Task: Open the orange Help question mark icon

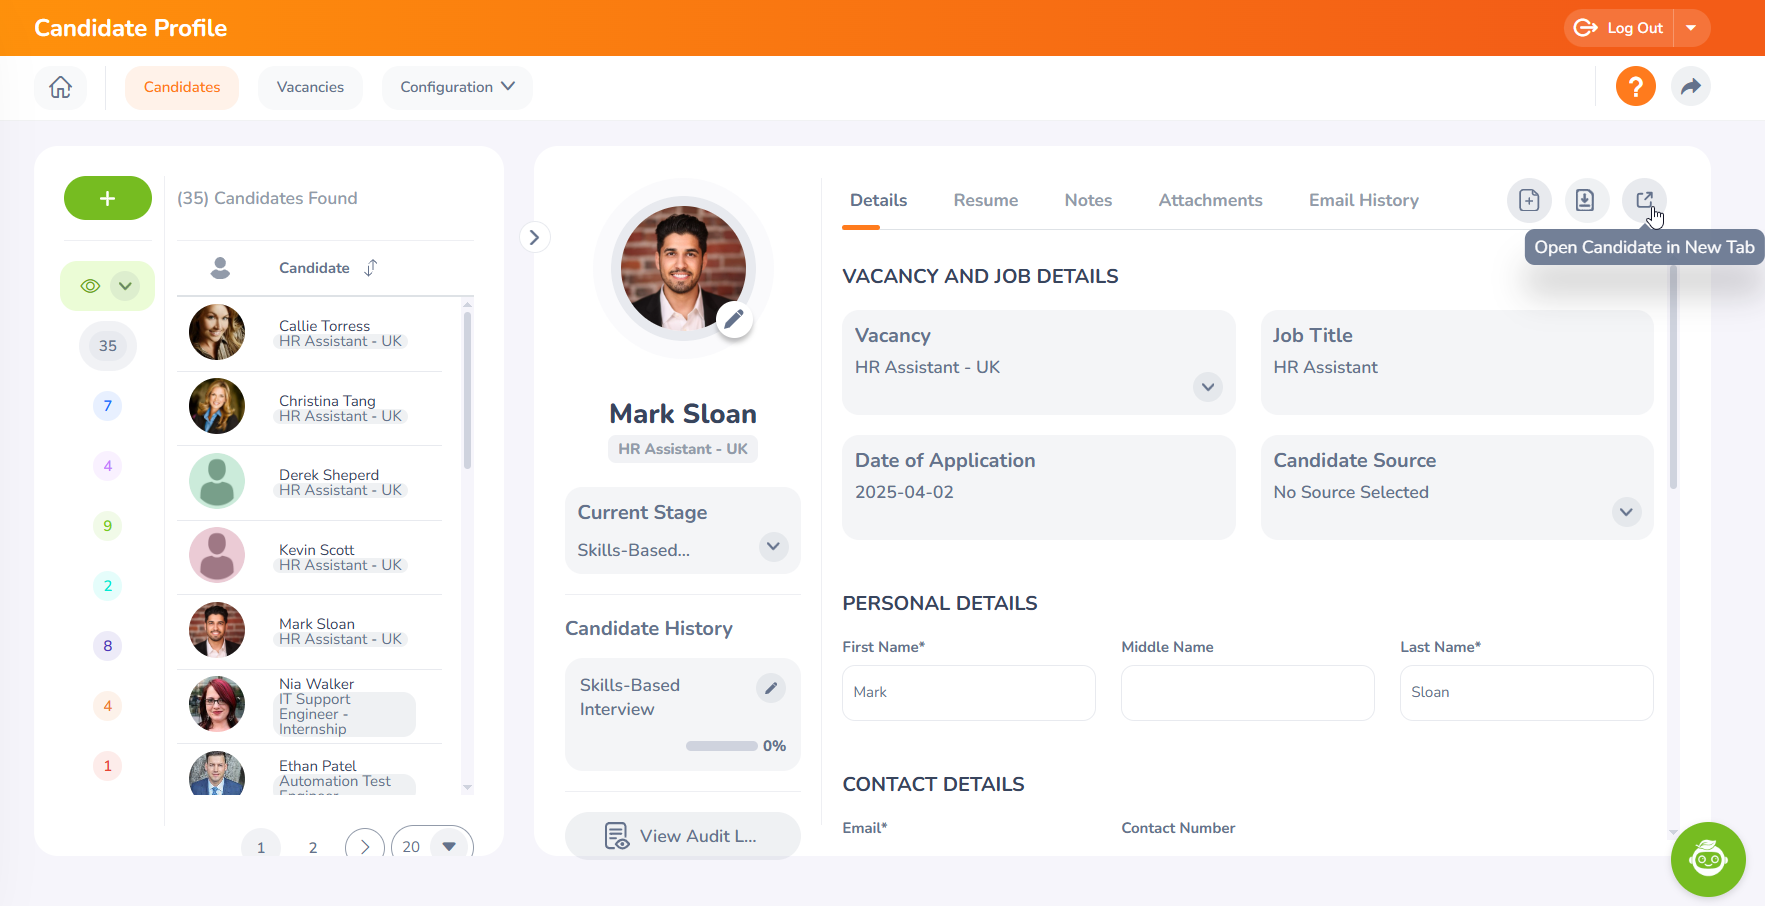Action: click(x=1635, y=87)
